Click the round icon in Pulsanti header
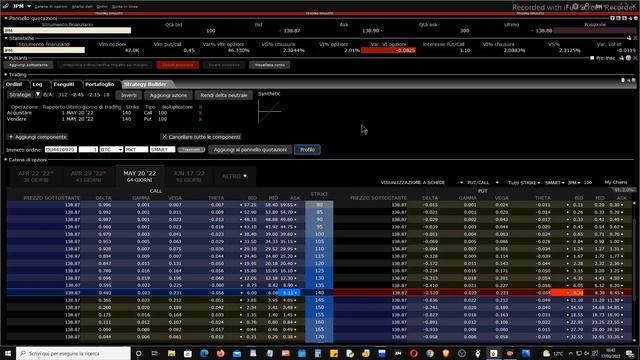 tap(629, 58)
